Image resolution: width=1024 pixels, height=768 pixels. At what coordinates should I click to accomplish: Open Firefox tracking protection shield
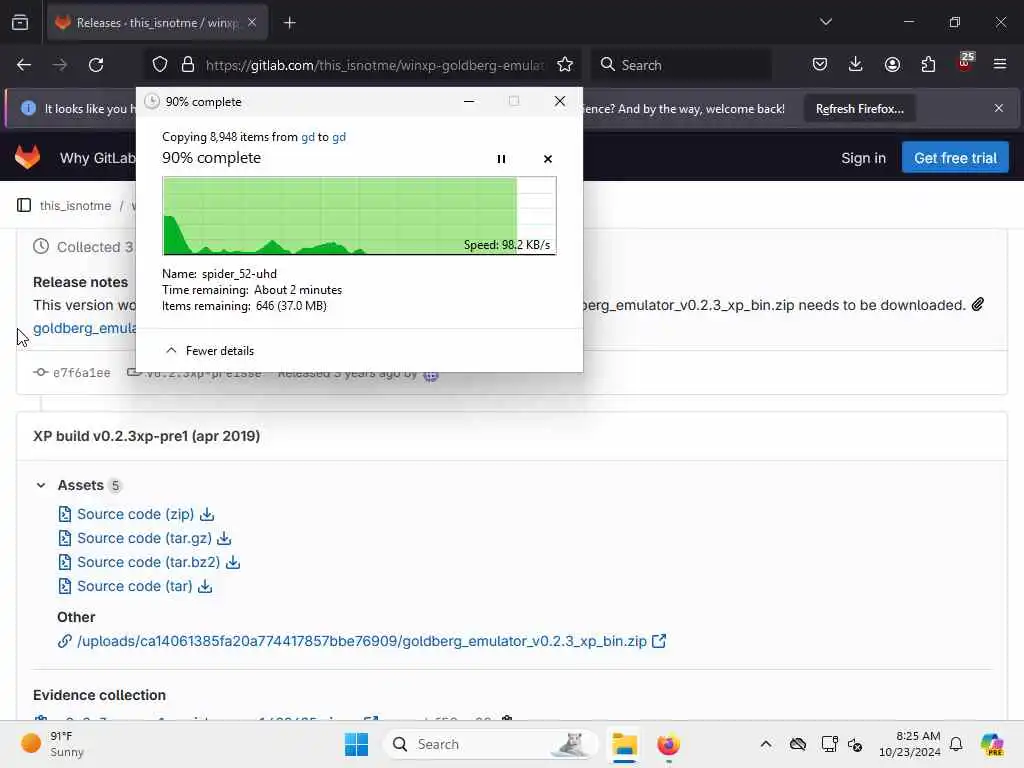(160, 65)
